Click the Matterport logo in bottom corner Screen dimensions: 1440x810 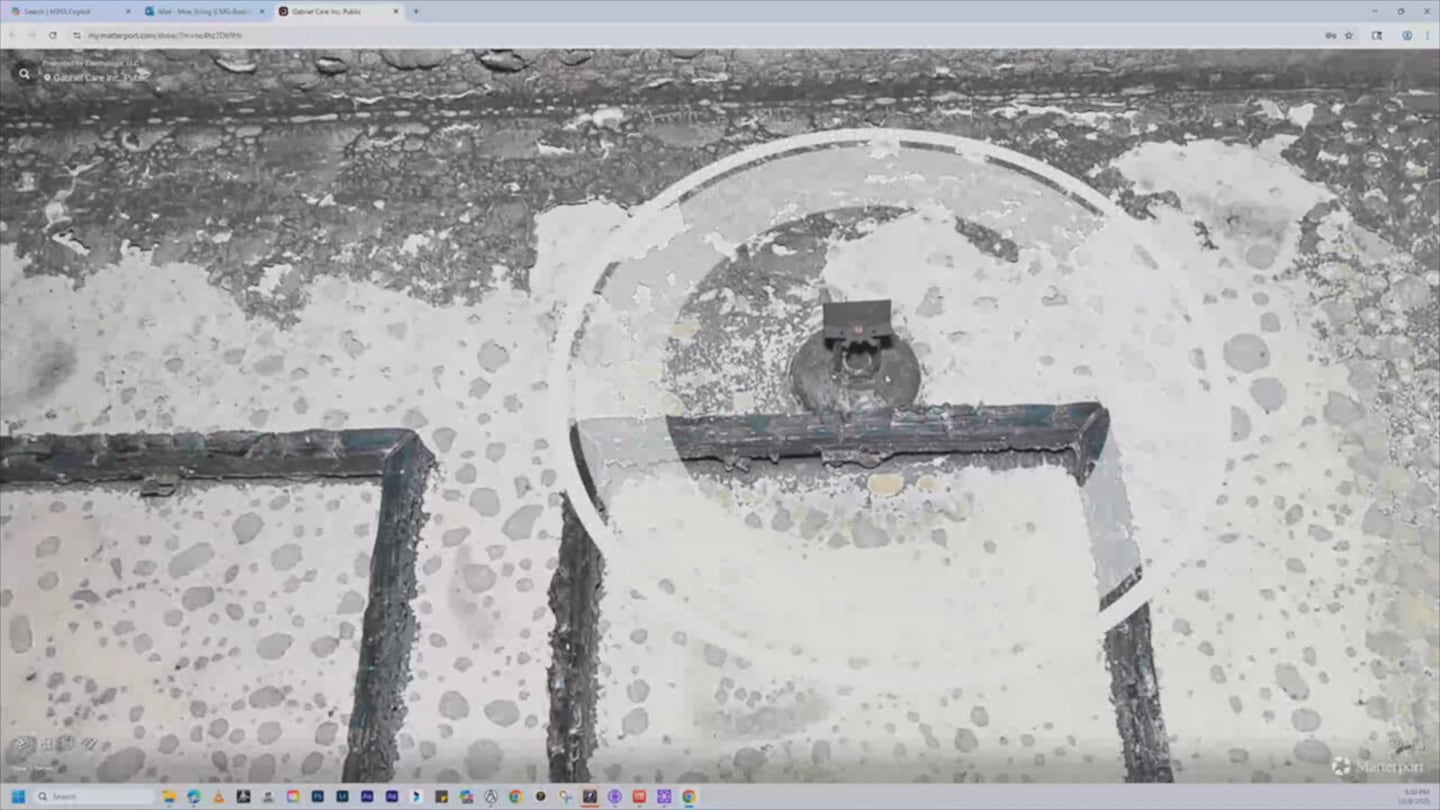(1378, 767)
